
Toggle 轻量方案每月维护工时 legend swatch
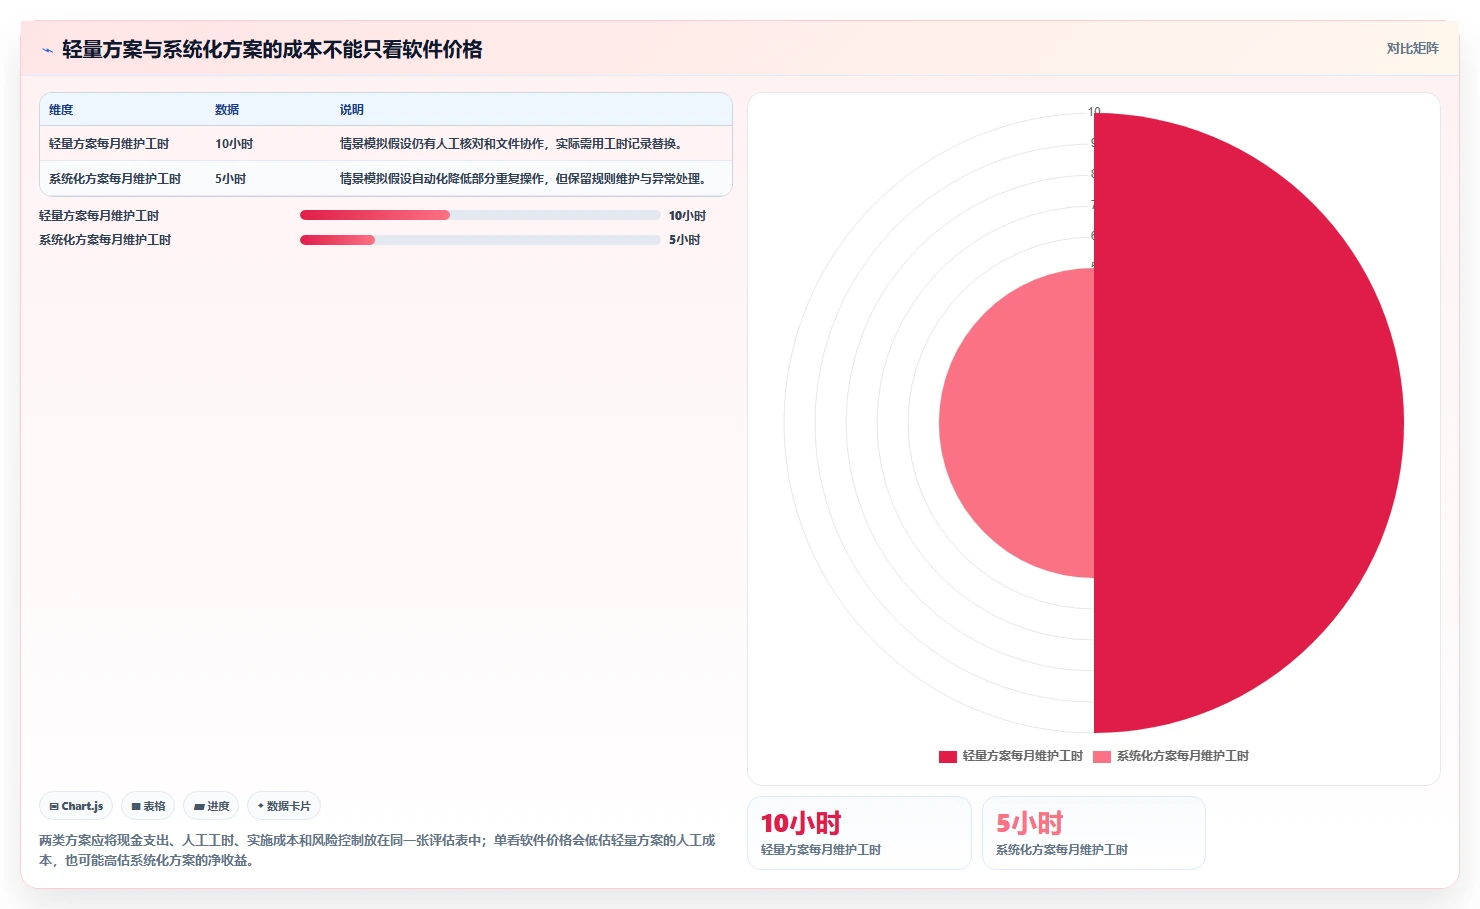point(948,756)
